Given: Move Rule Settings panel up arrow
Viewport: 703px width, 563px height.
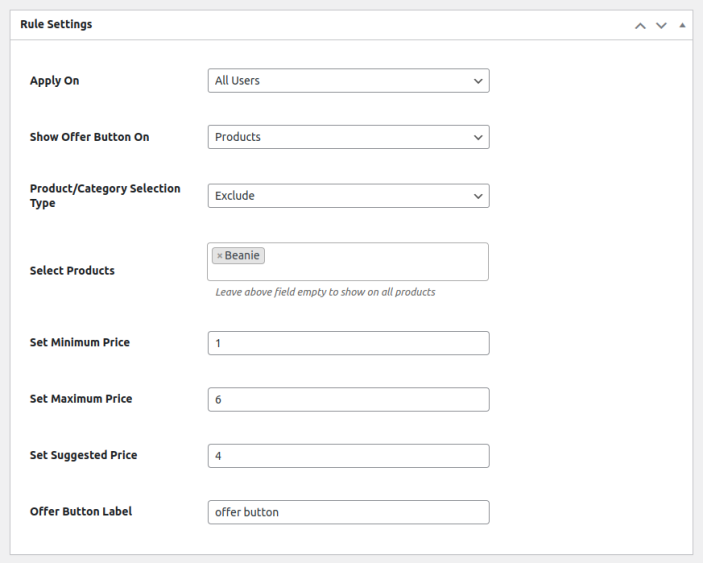Looking at the screenshot, I should pyautogui.click(x=641, y=25).
